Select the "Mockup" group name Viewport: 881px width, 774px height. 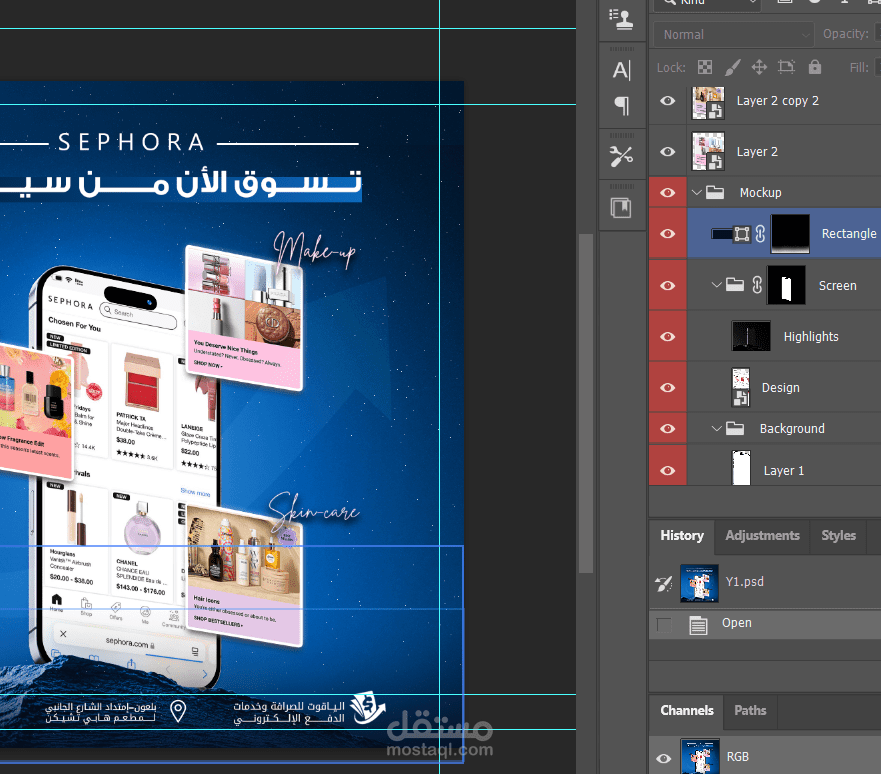pyautogui.click(x=761, y=193)
